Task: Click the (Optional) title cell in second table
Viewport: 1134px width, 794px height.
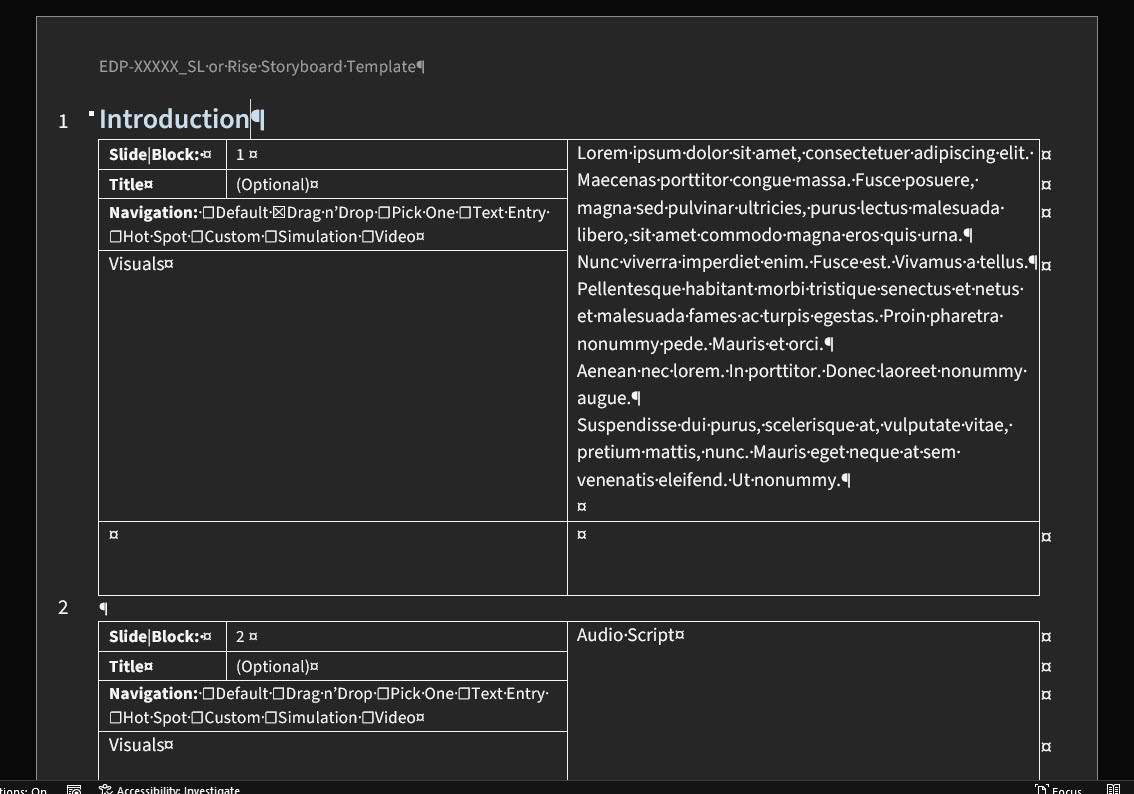Action: [x=396, y=667]
